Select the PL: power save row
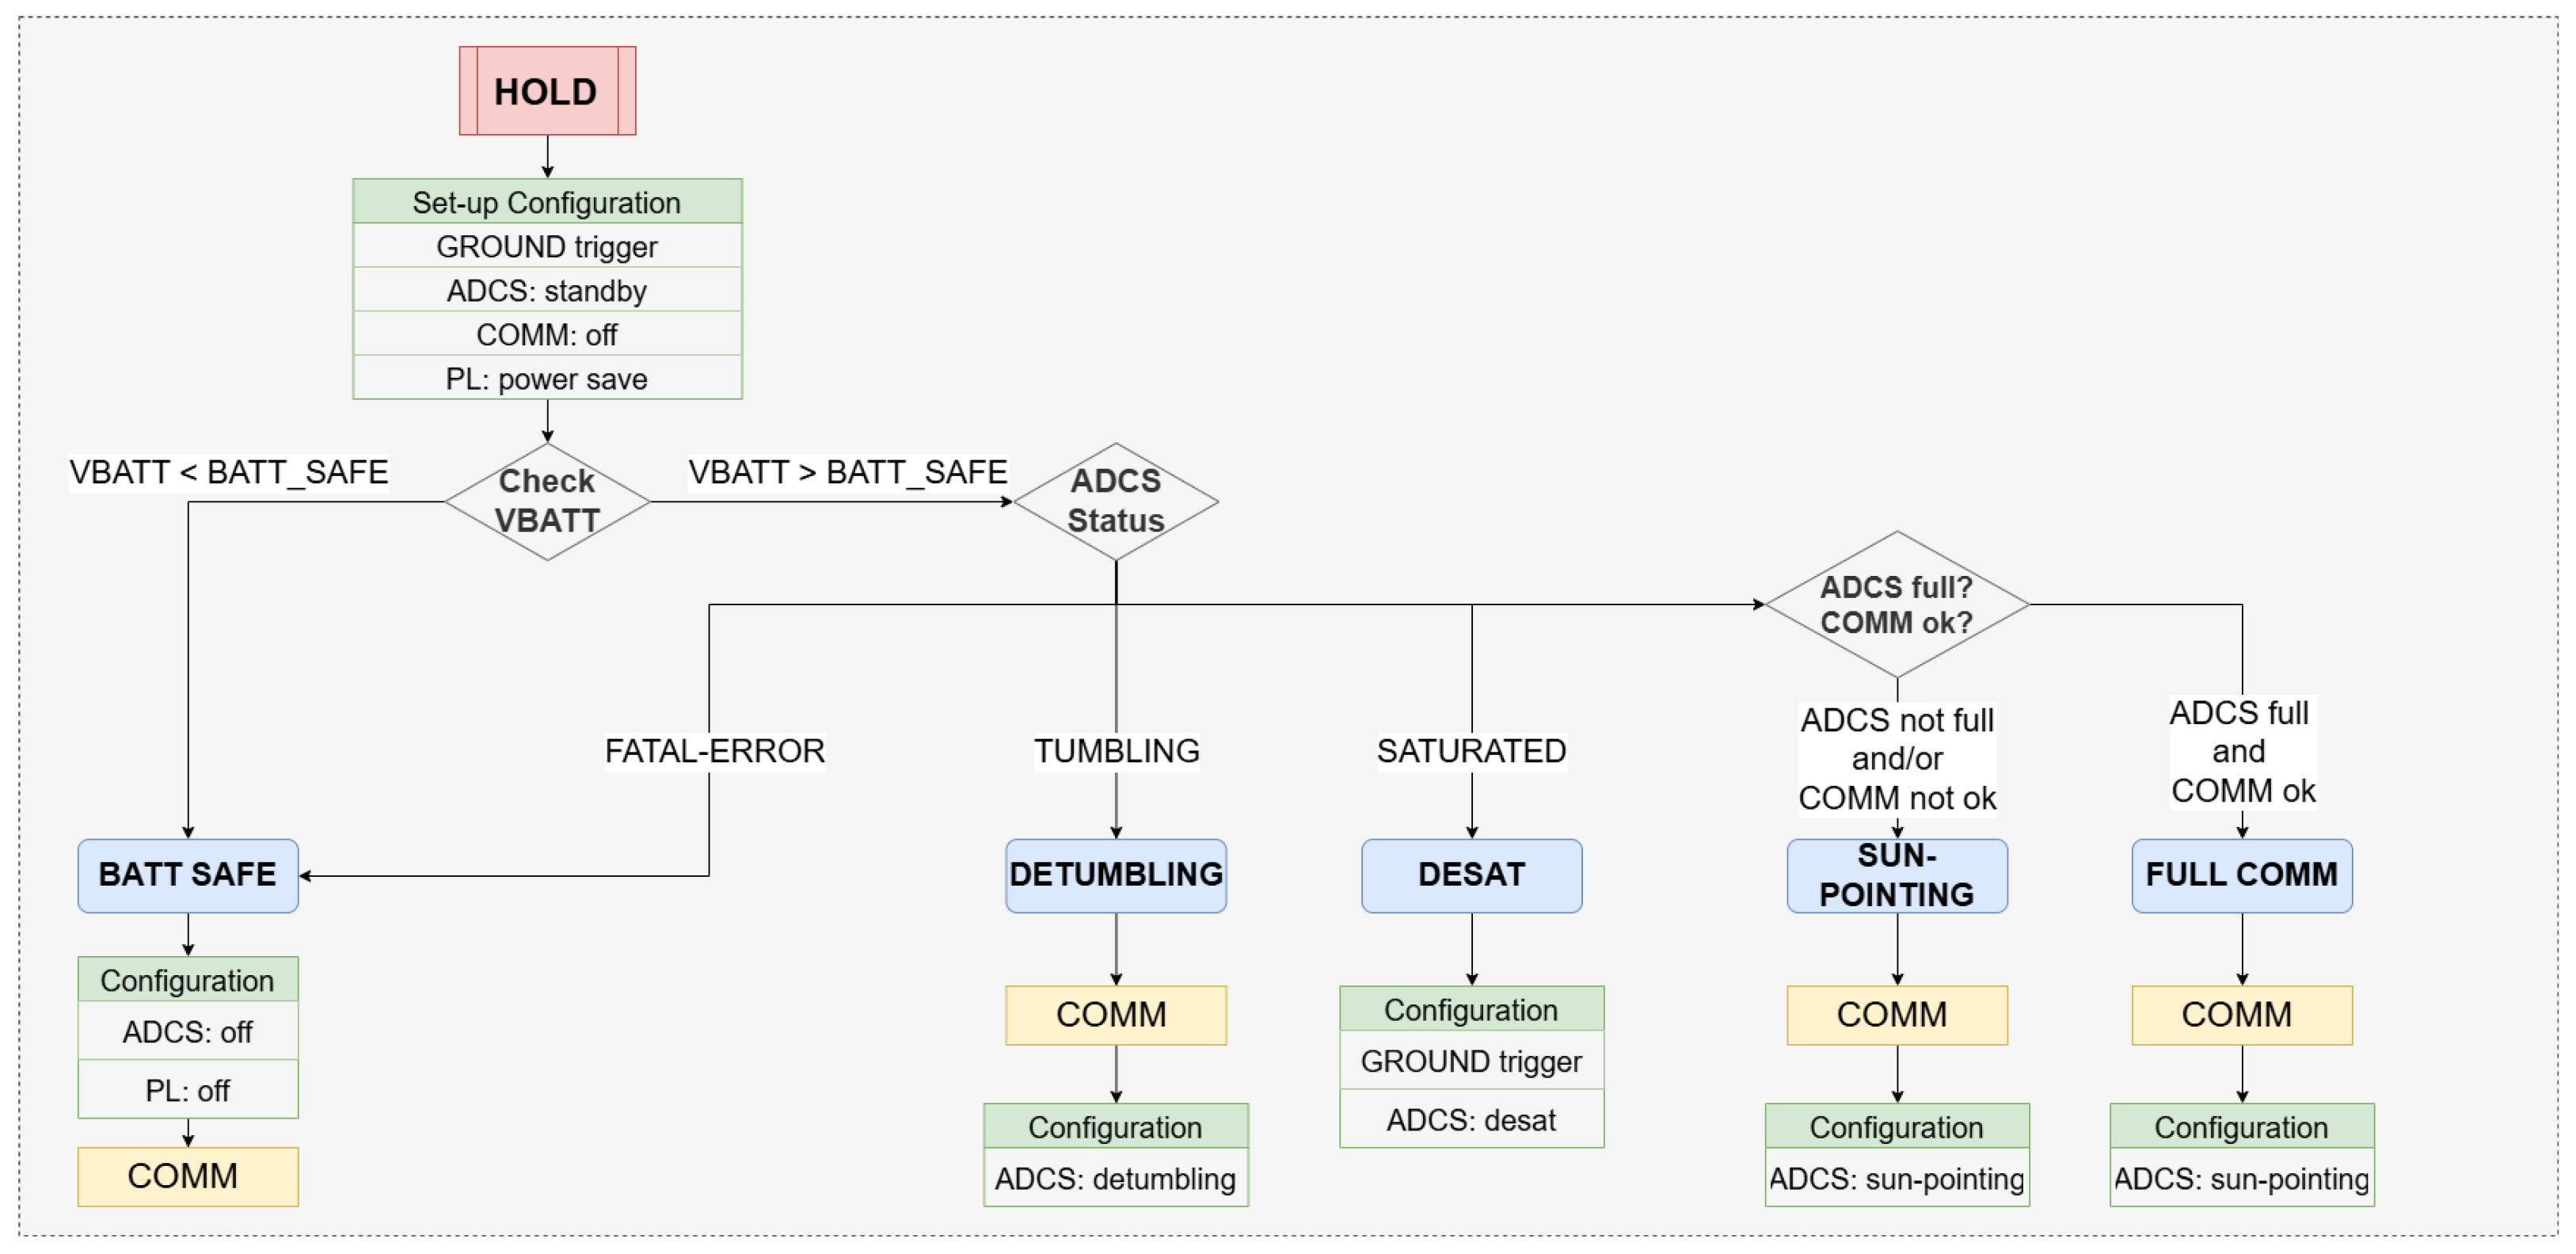Viewport: 2576px width, 1254px height. tap(547, 379)
